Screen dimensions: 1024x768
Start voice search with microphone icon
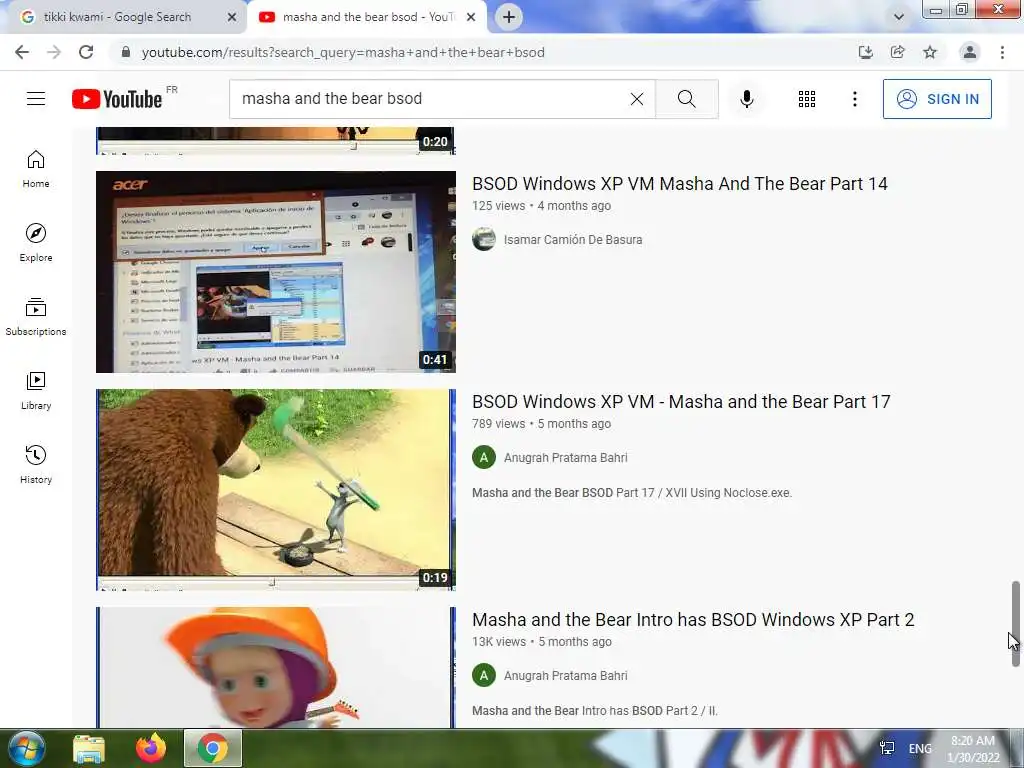coord(746,99)
